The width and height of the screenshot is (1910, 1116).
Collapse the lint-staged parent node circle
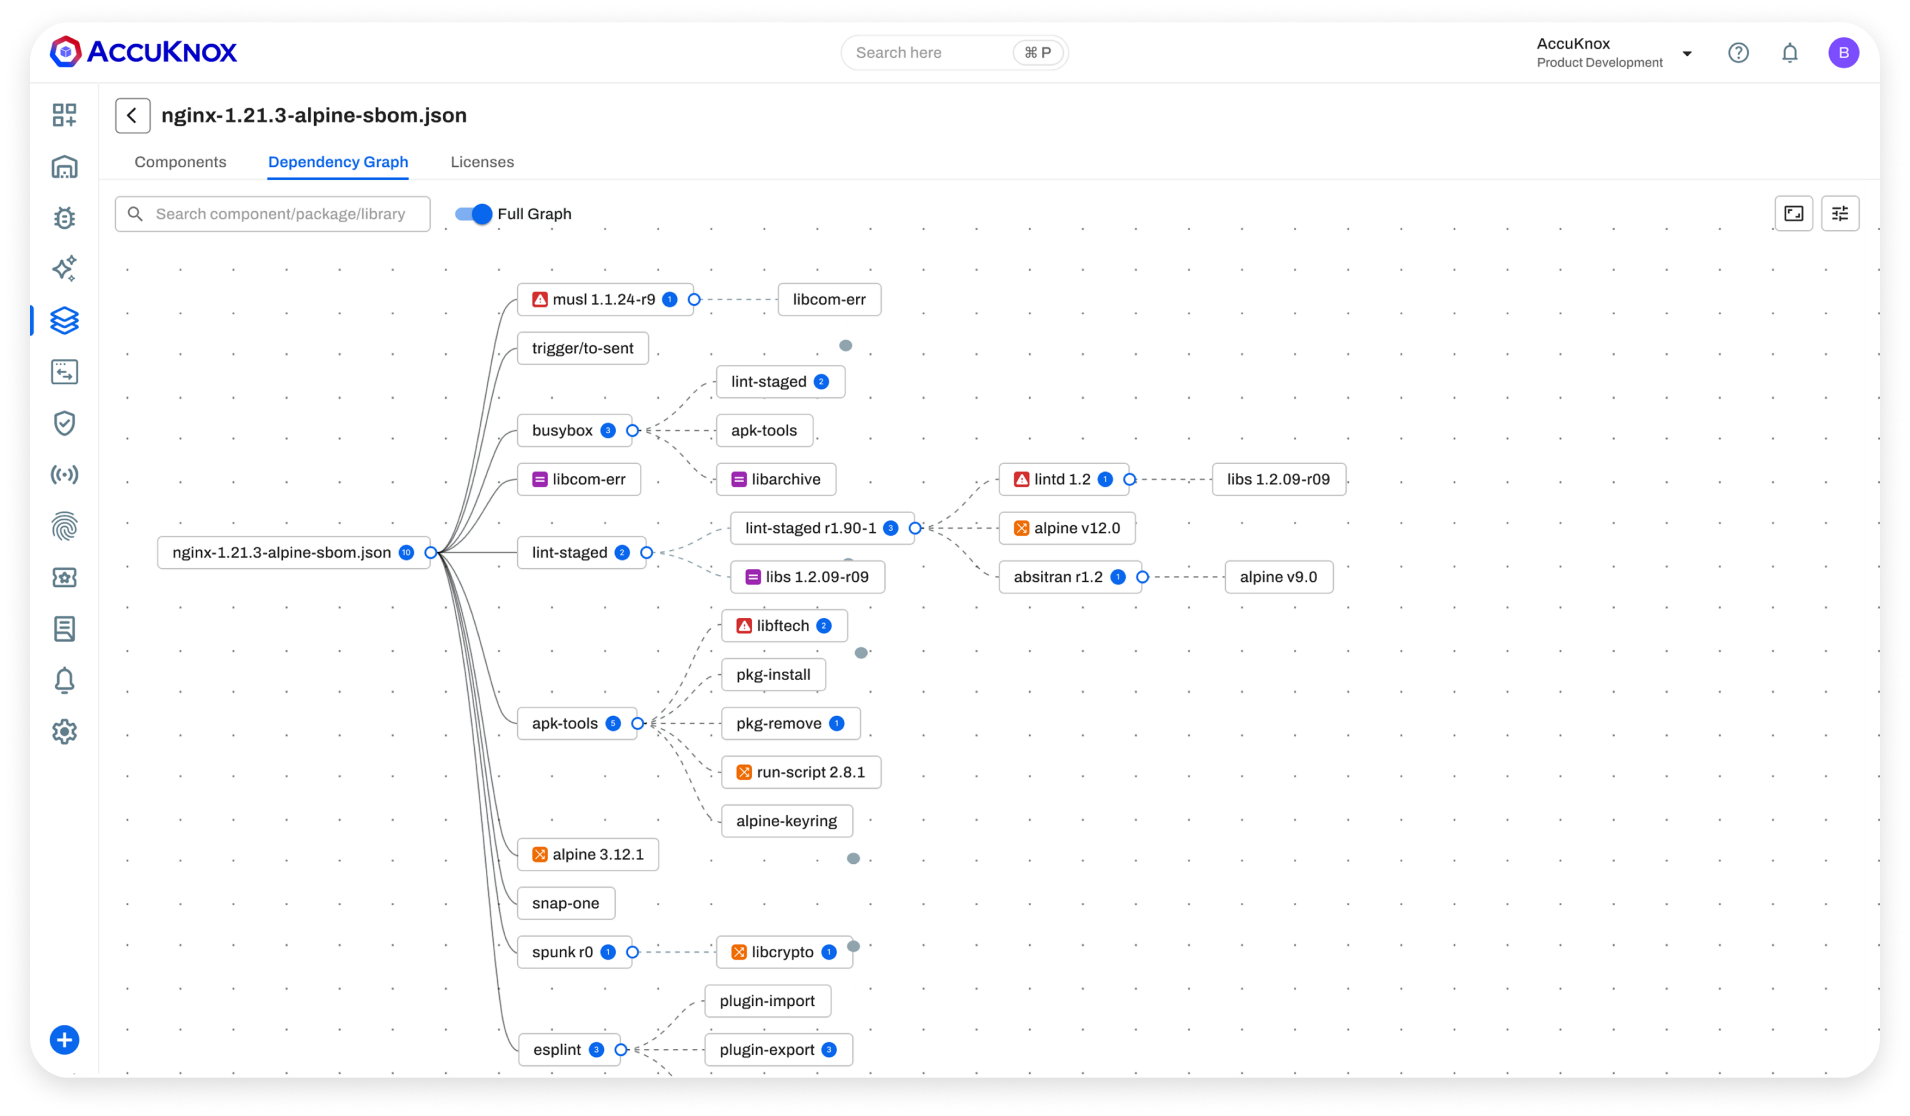coord(646,553)
